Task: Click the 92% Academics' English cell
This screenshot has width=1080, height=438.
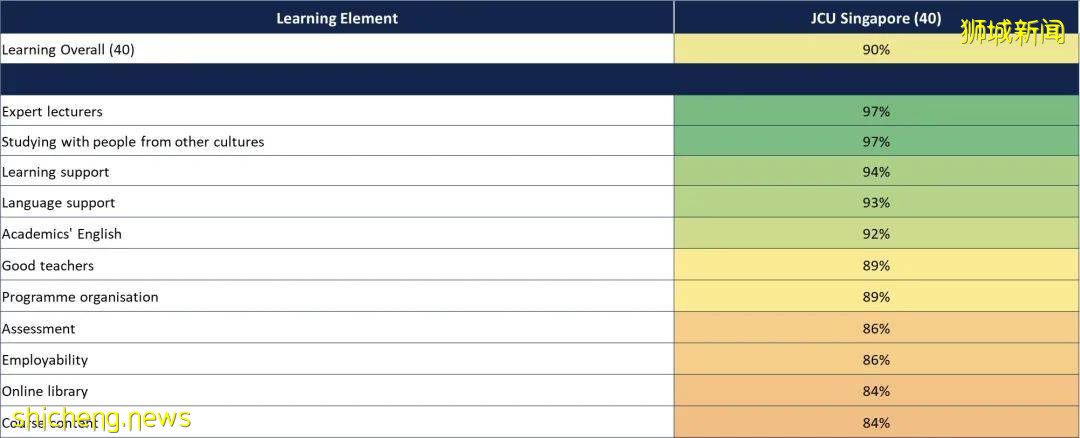Action: point(876,234)
